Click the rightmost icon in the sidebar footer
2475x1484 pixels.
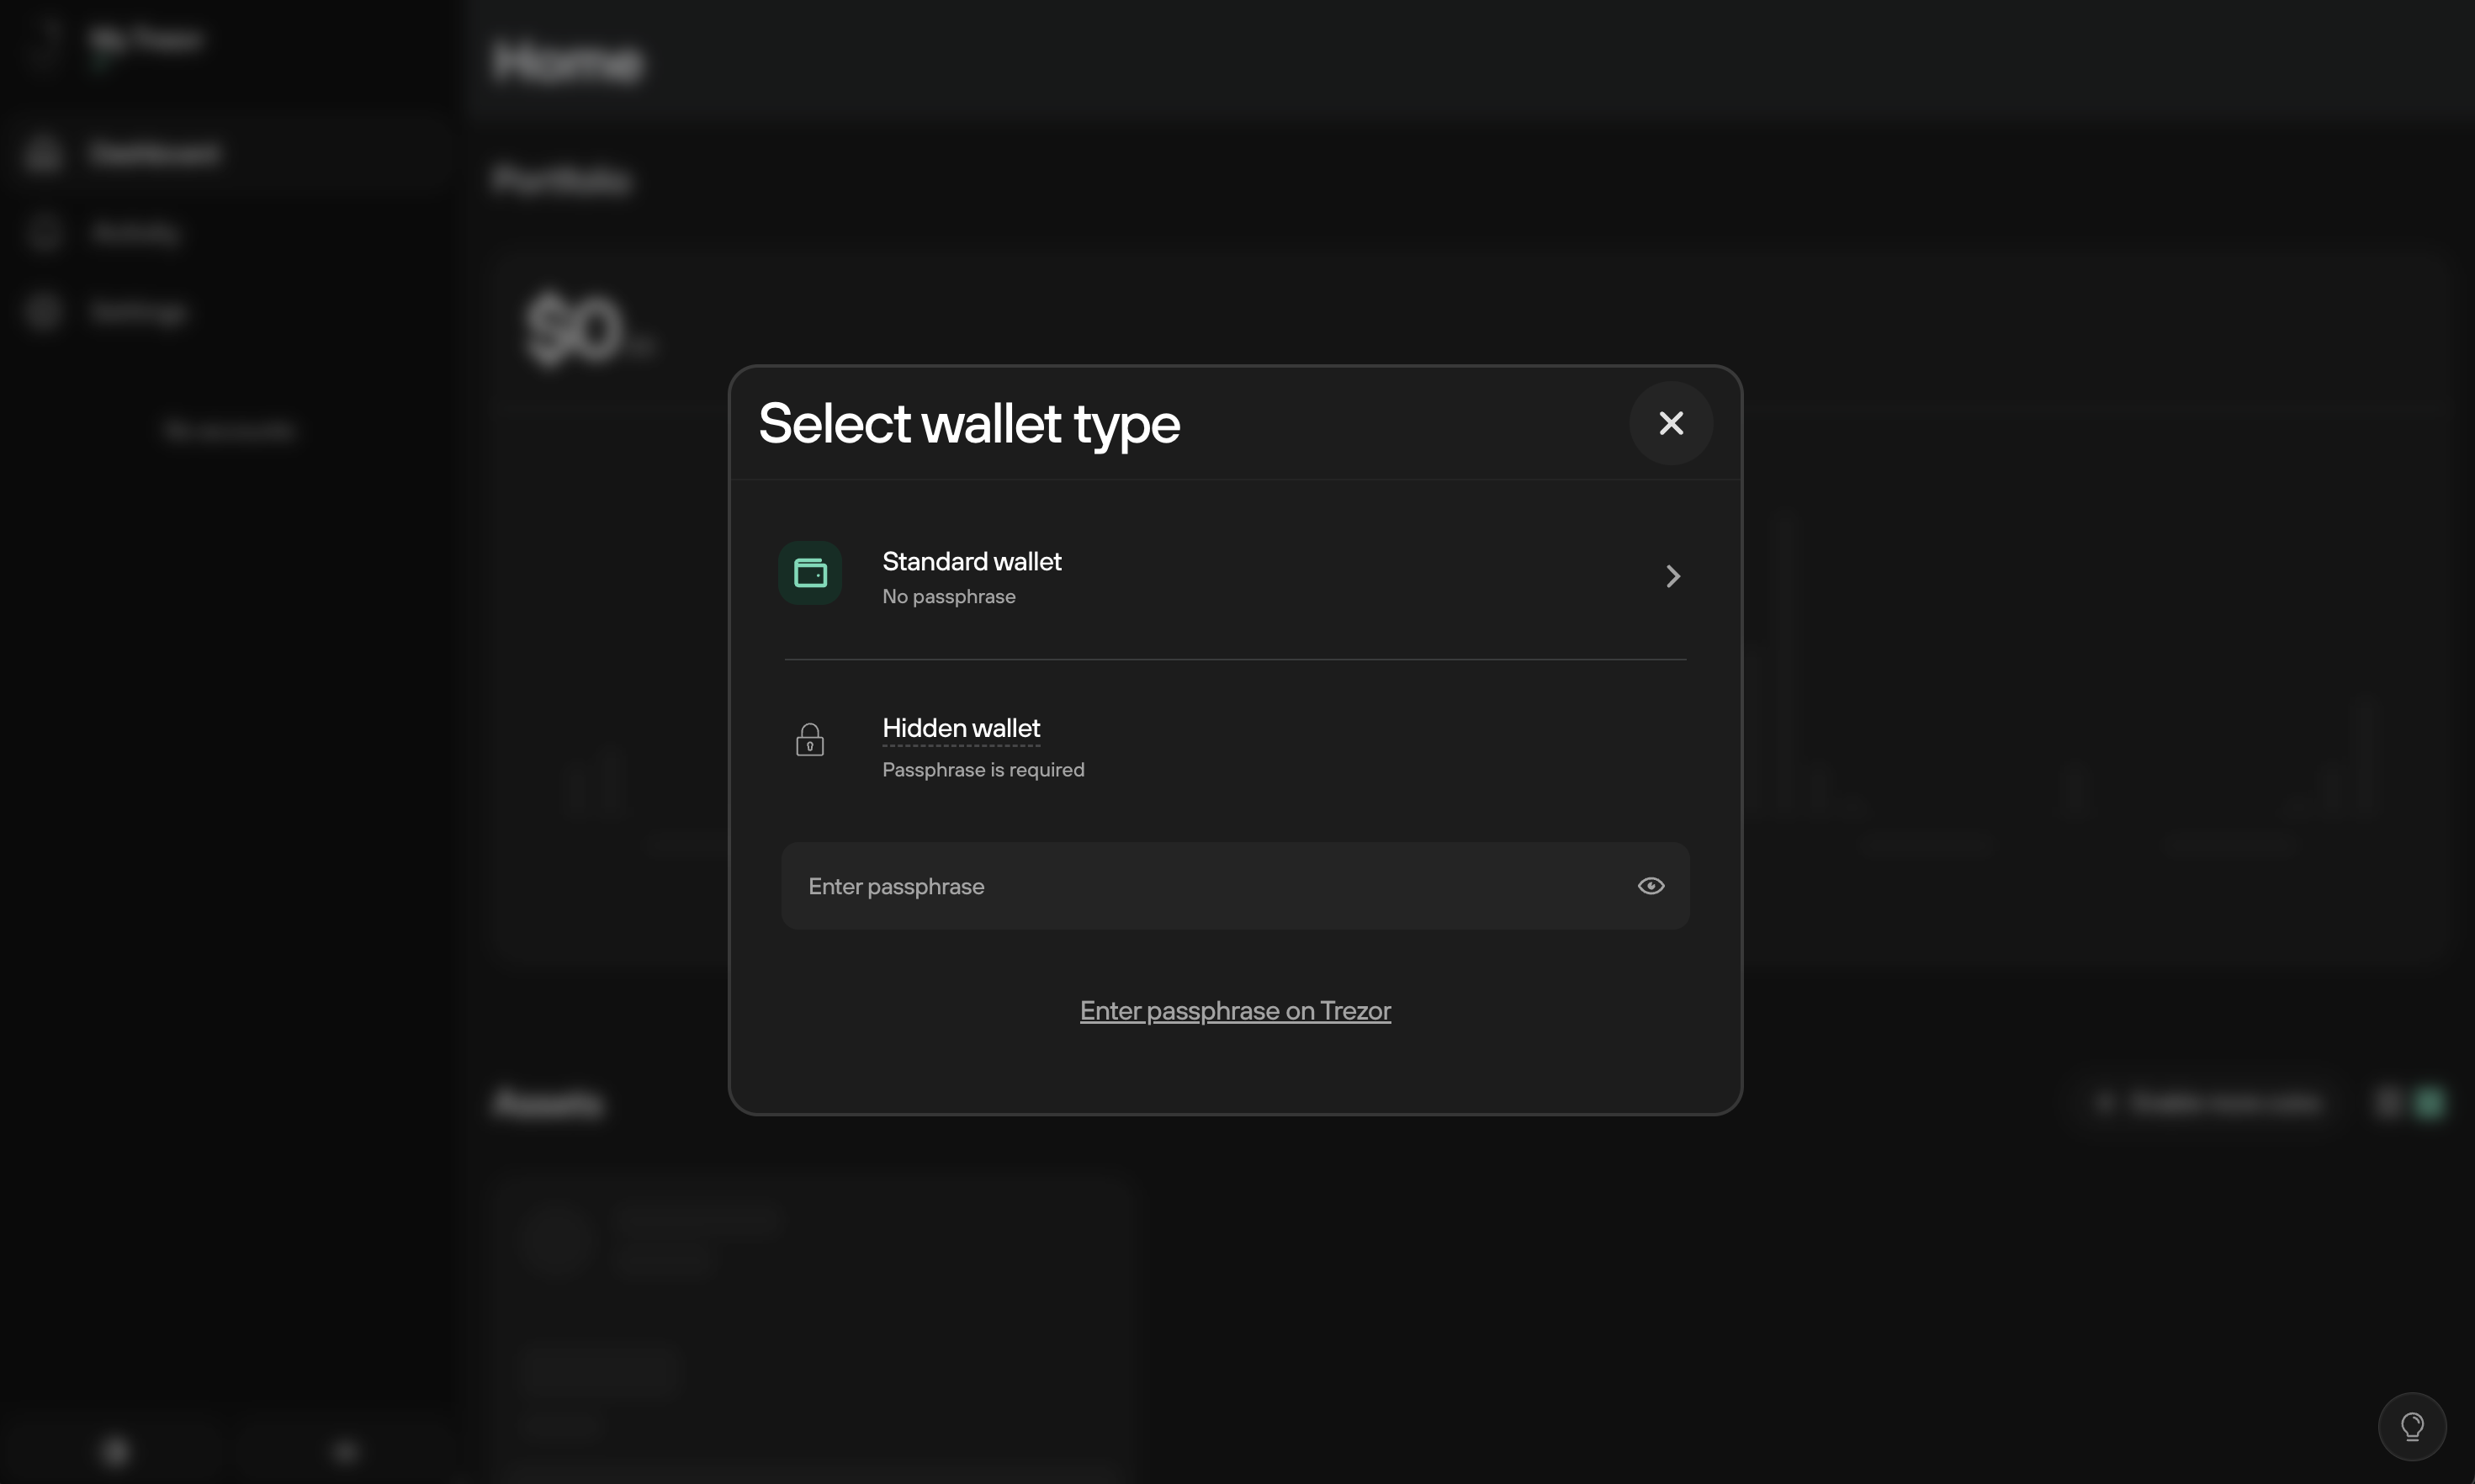pyautogui.click(x=344, y=1450)
